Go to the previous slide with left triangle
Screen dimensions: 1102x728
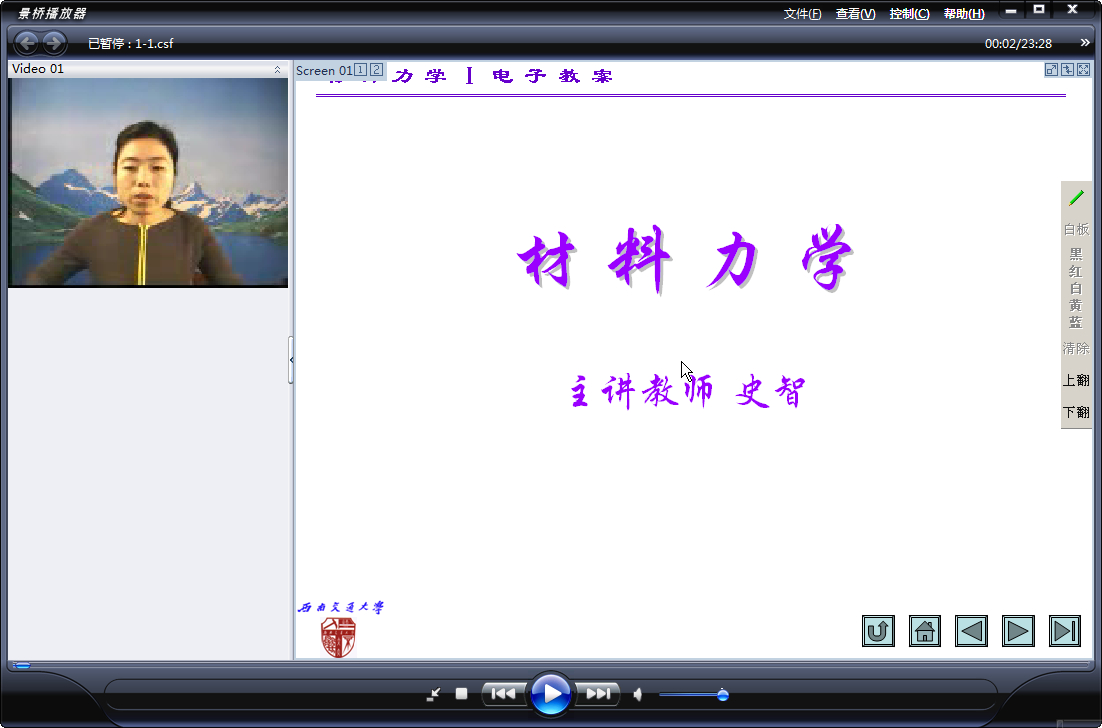[x=971, y=631]
